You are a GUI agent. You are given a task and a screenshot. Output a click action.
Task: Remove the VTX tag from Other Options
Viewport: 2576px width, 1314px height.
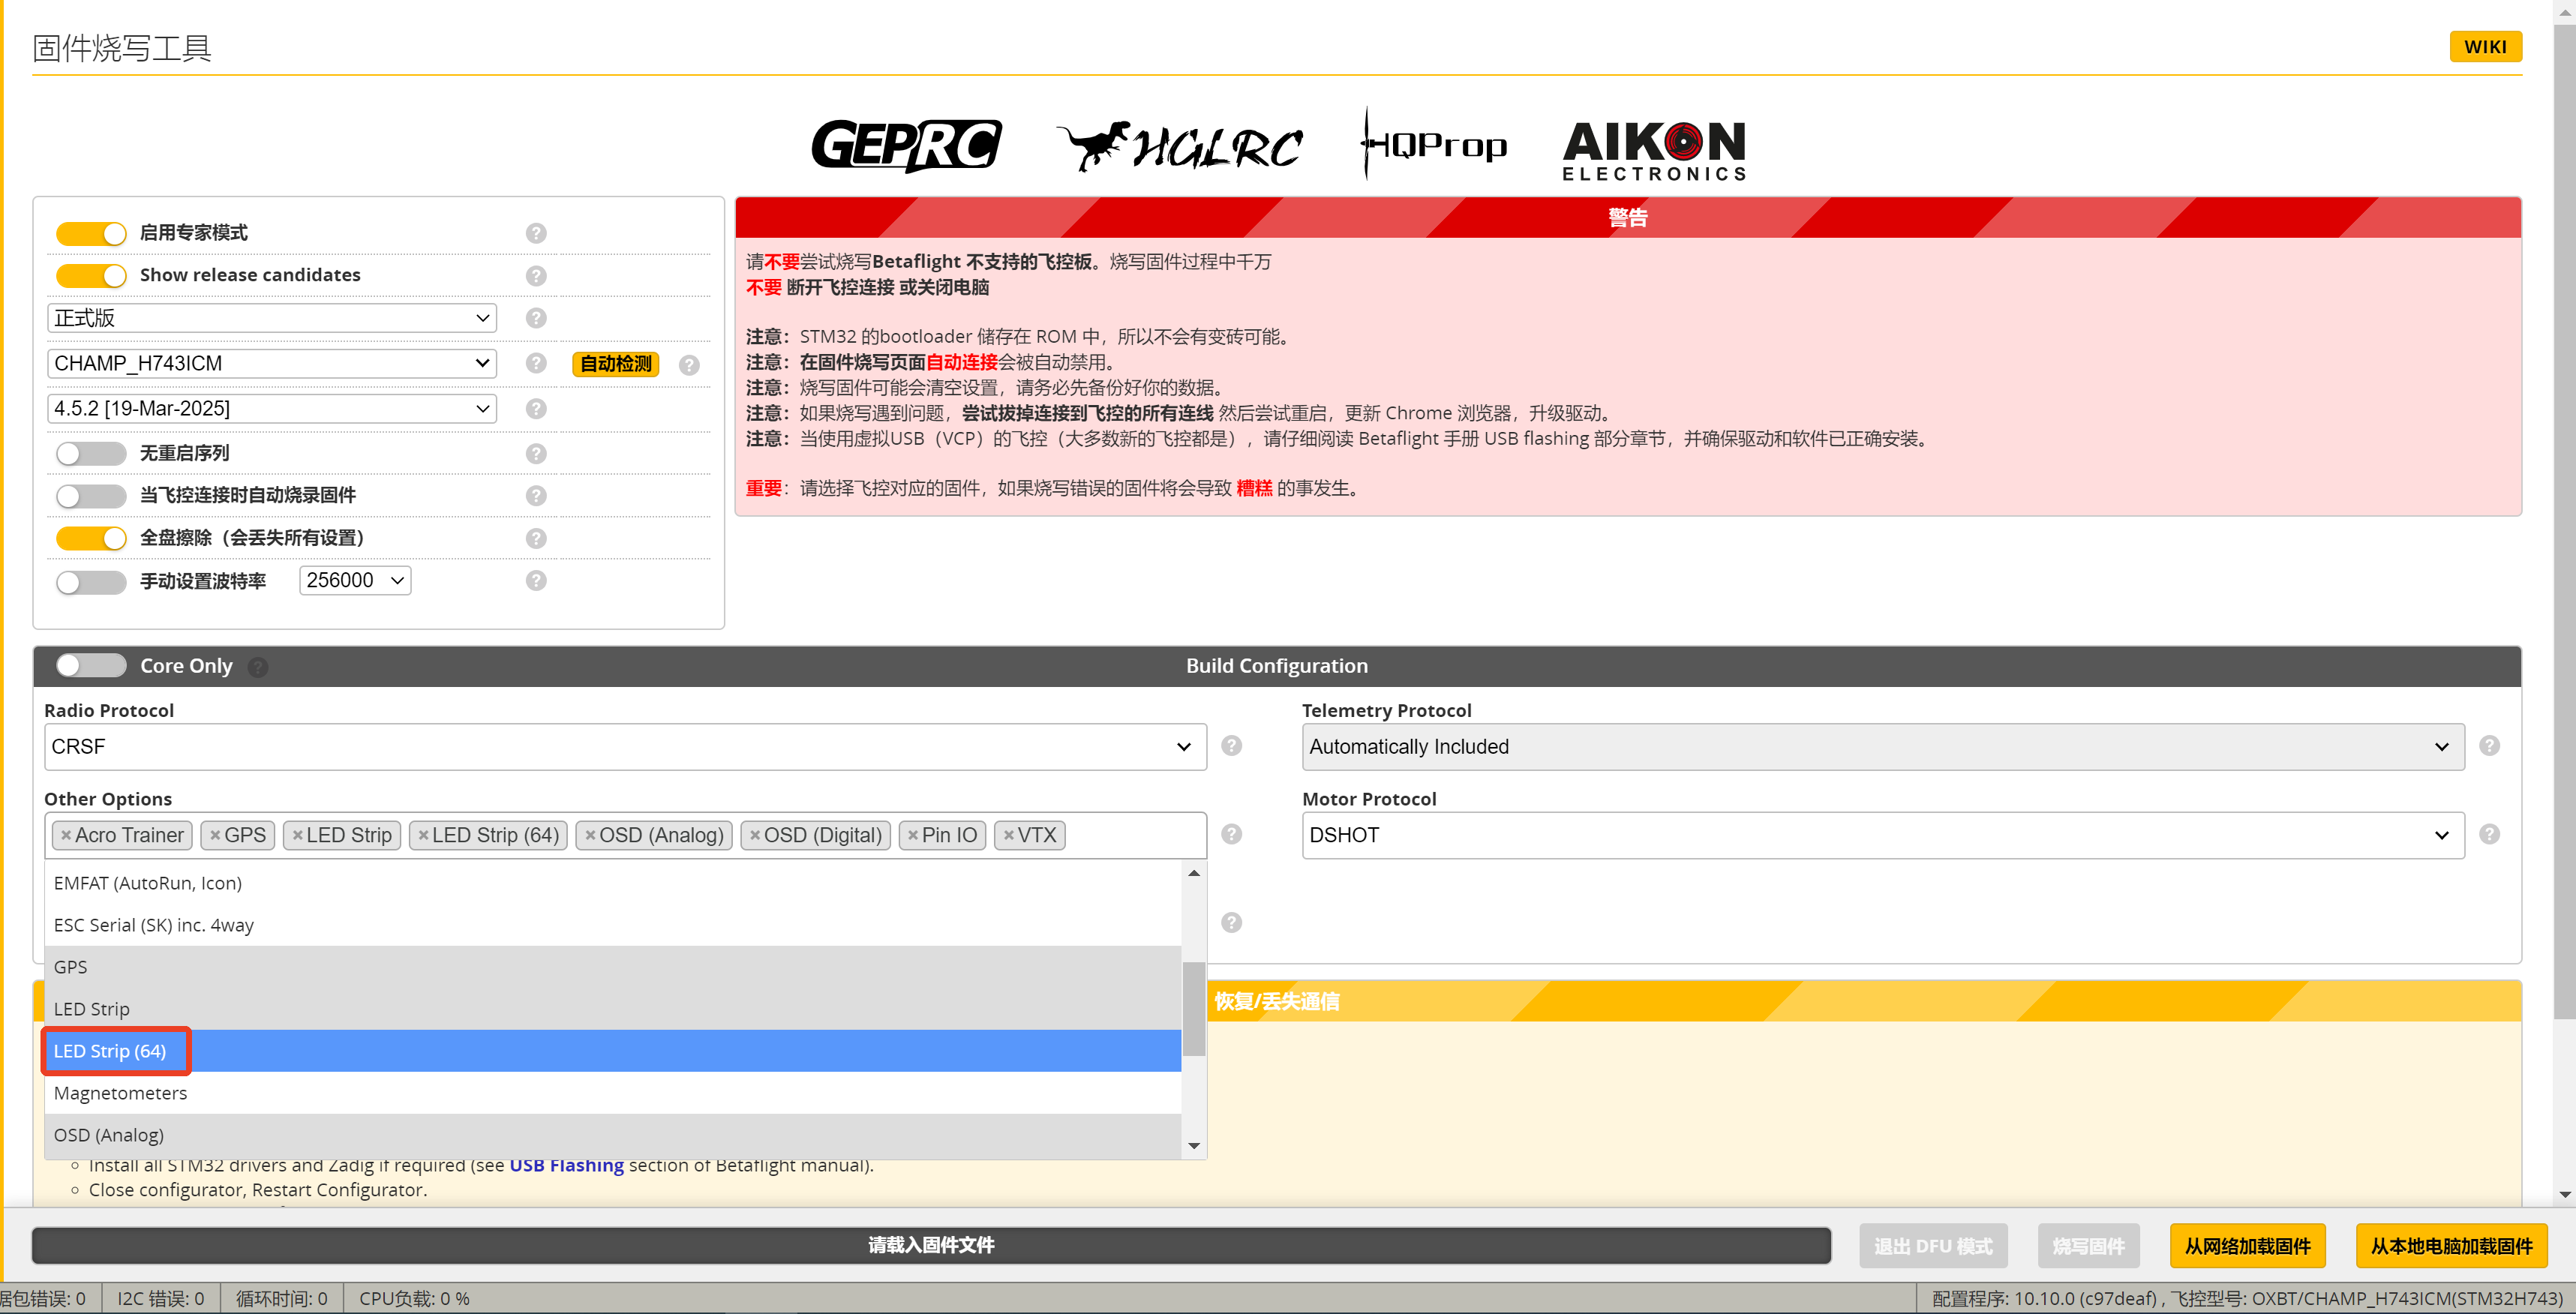[1009, 836]
